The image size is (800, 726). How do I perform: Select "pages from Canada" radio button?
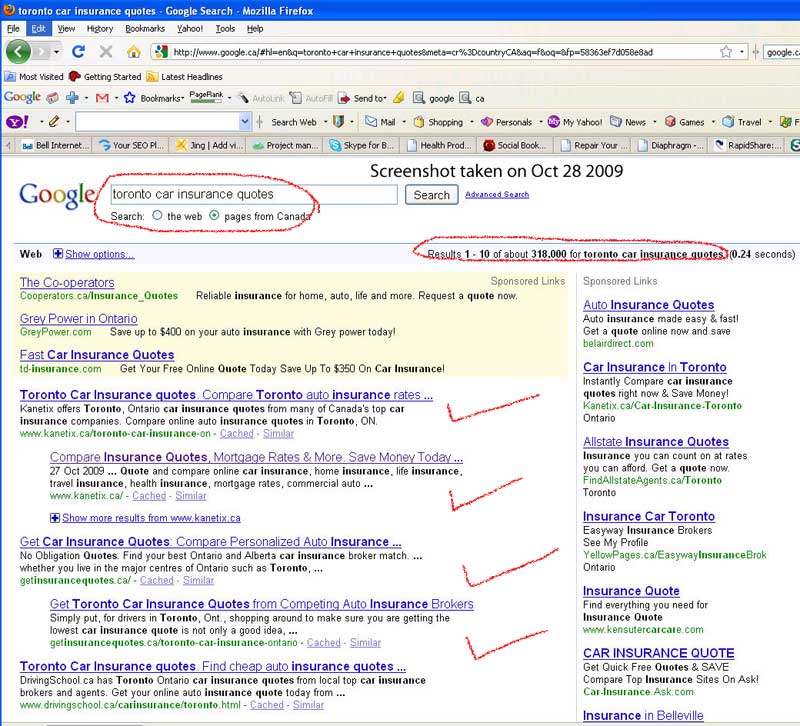(x=215, y=216)
